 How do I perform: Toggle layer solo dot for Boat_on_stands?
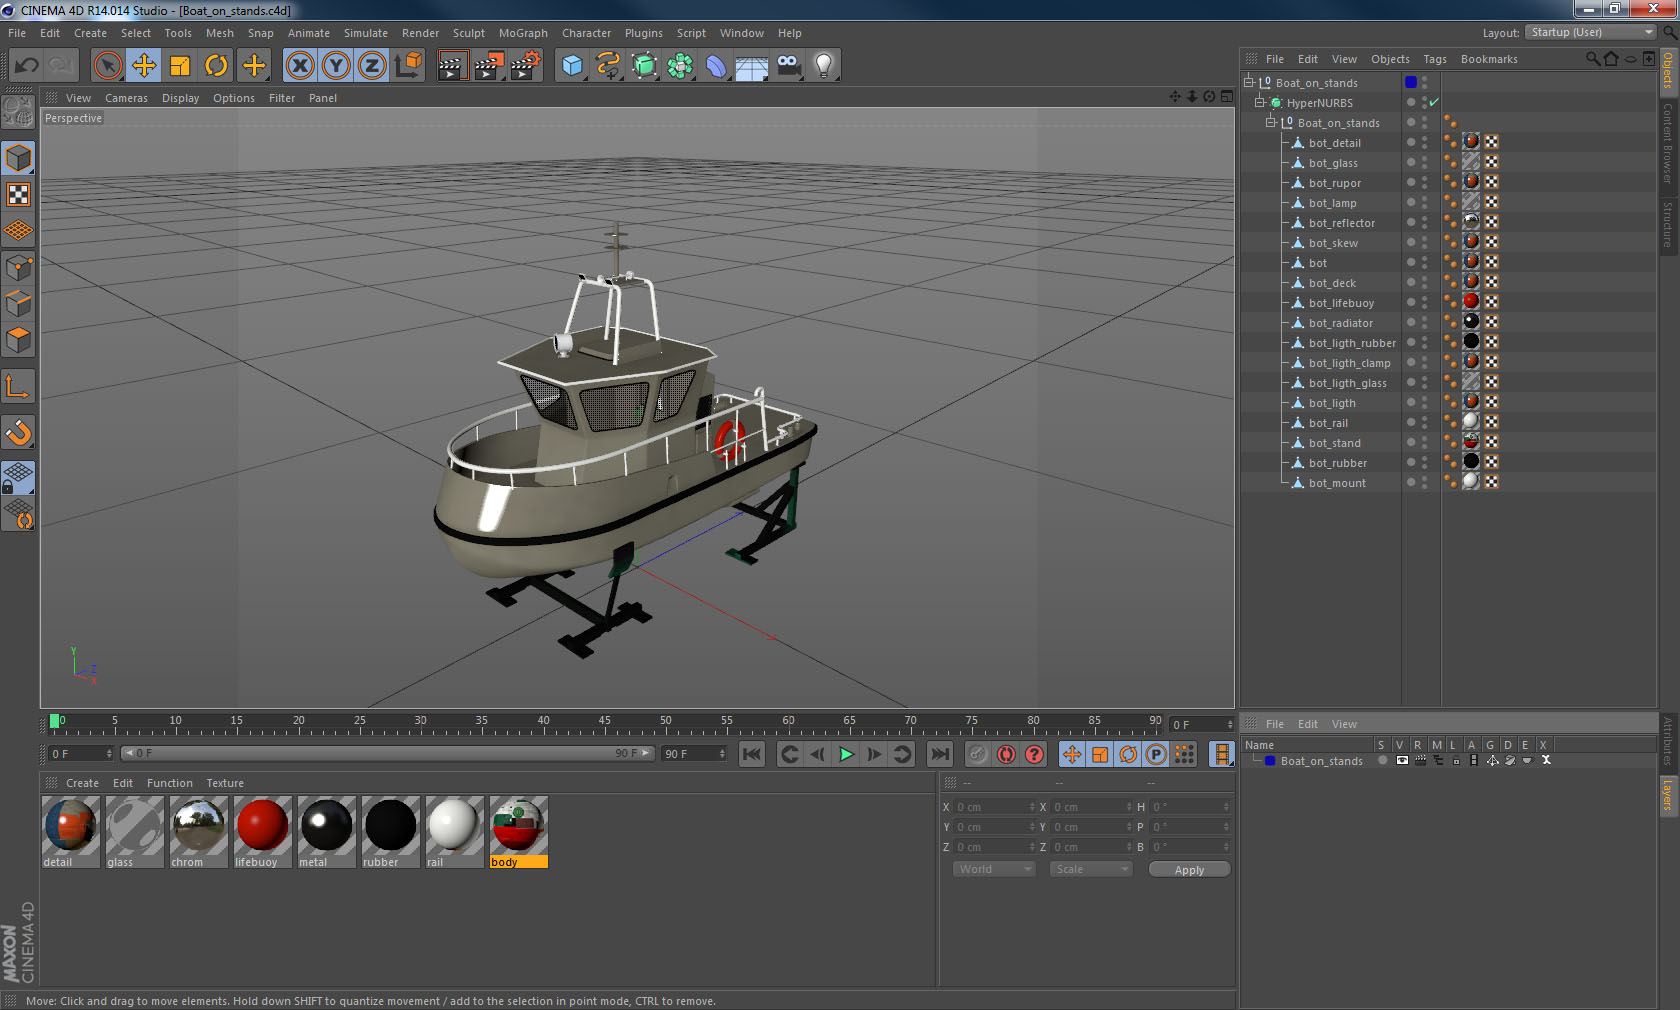click(x=1383, y=760)
